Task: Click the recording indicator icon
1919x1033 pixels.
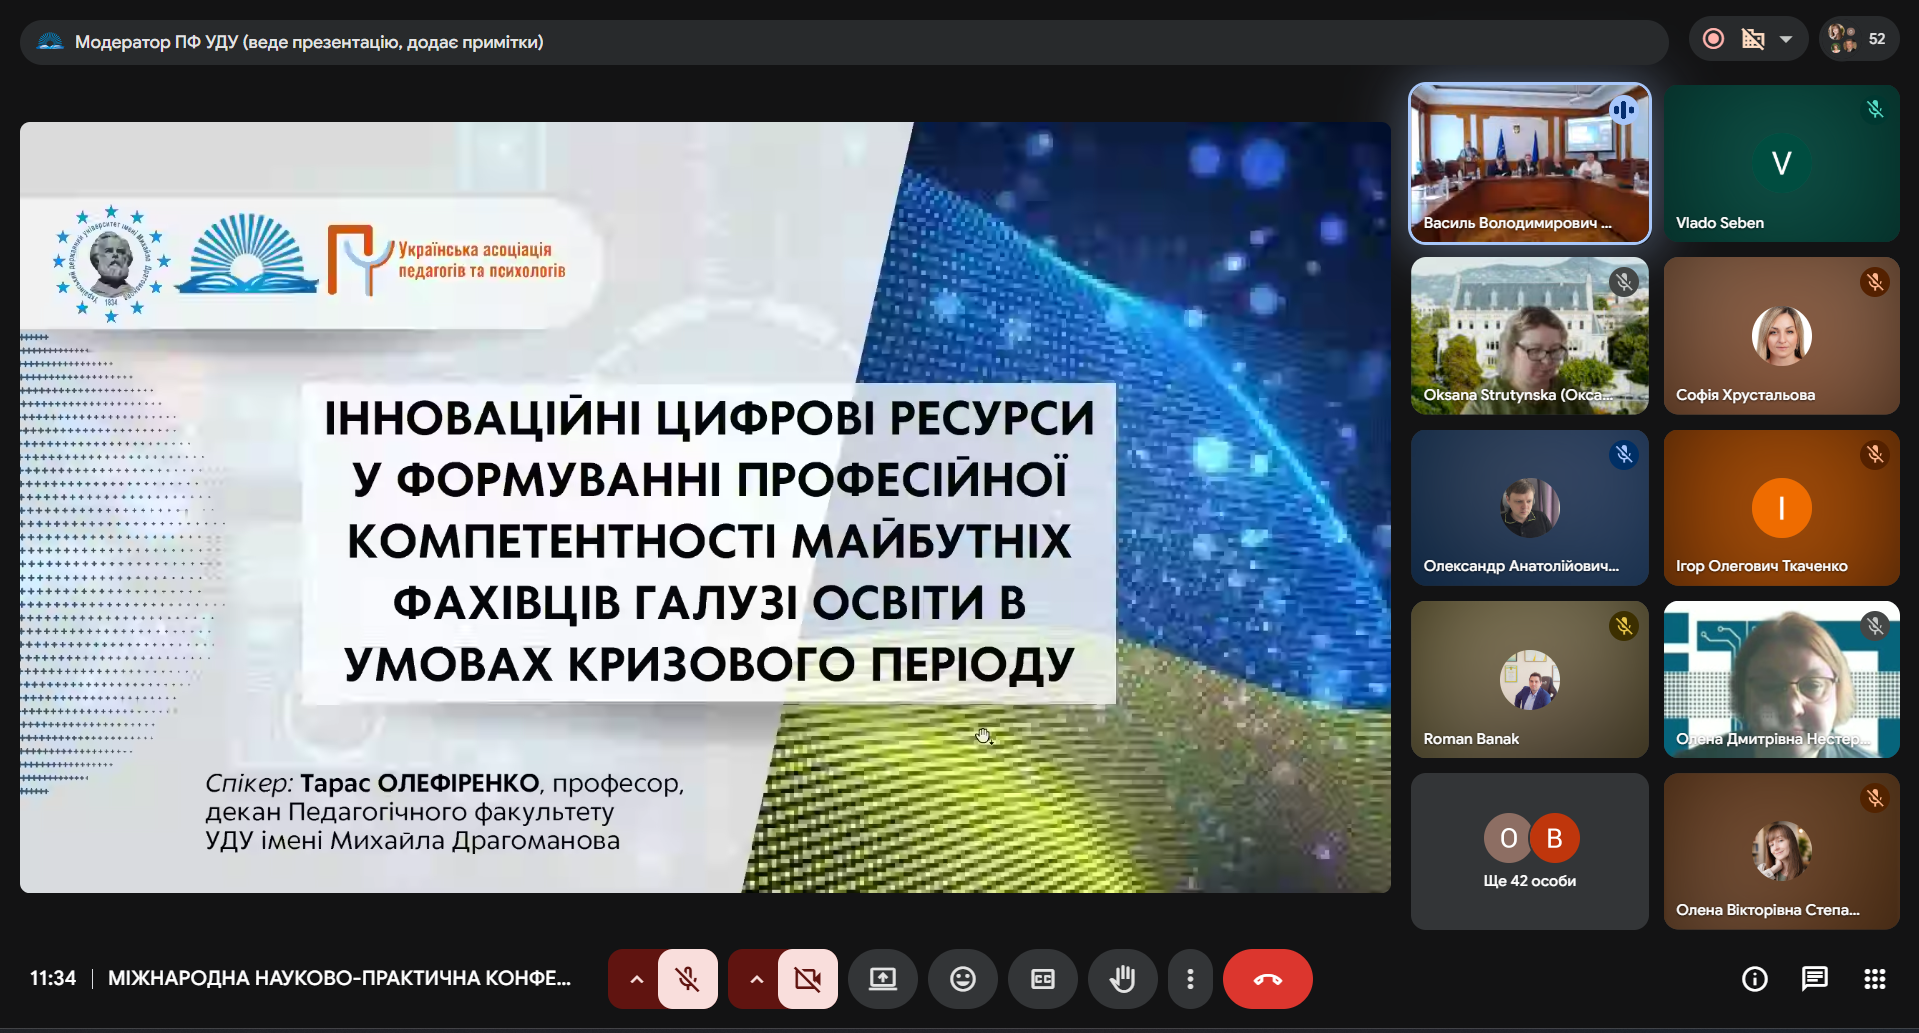Action: [x=1713, y=38]
